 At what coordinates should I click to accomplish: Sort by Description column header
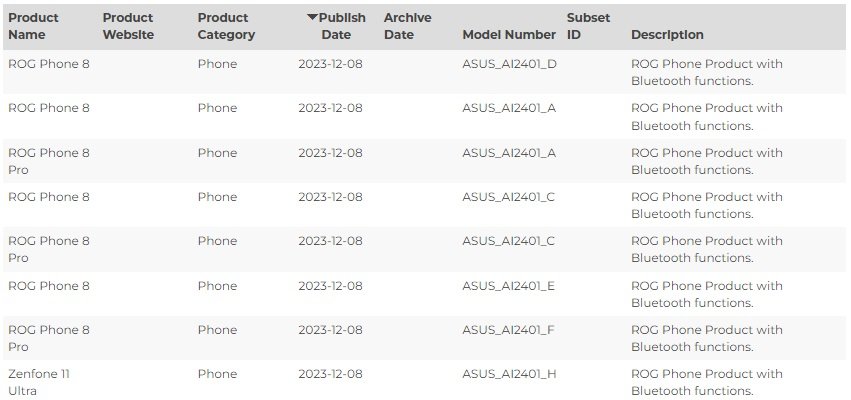(667, 35)
